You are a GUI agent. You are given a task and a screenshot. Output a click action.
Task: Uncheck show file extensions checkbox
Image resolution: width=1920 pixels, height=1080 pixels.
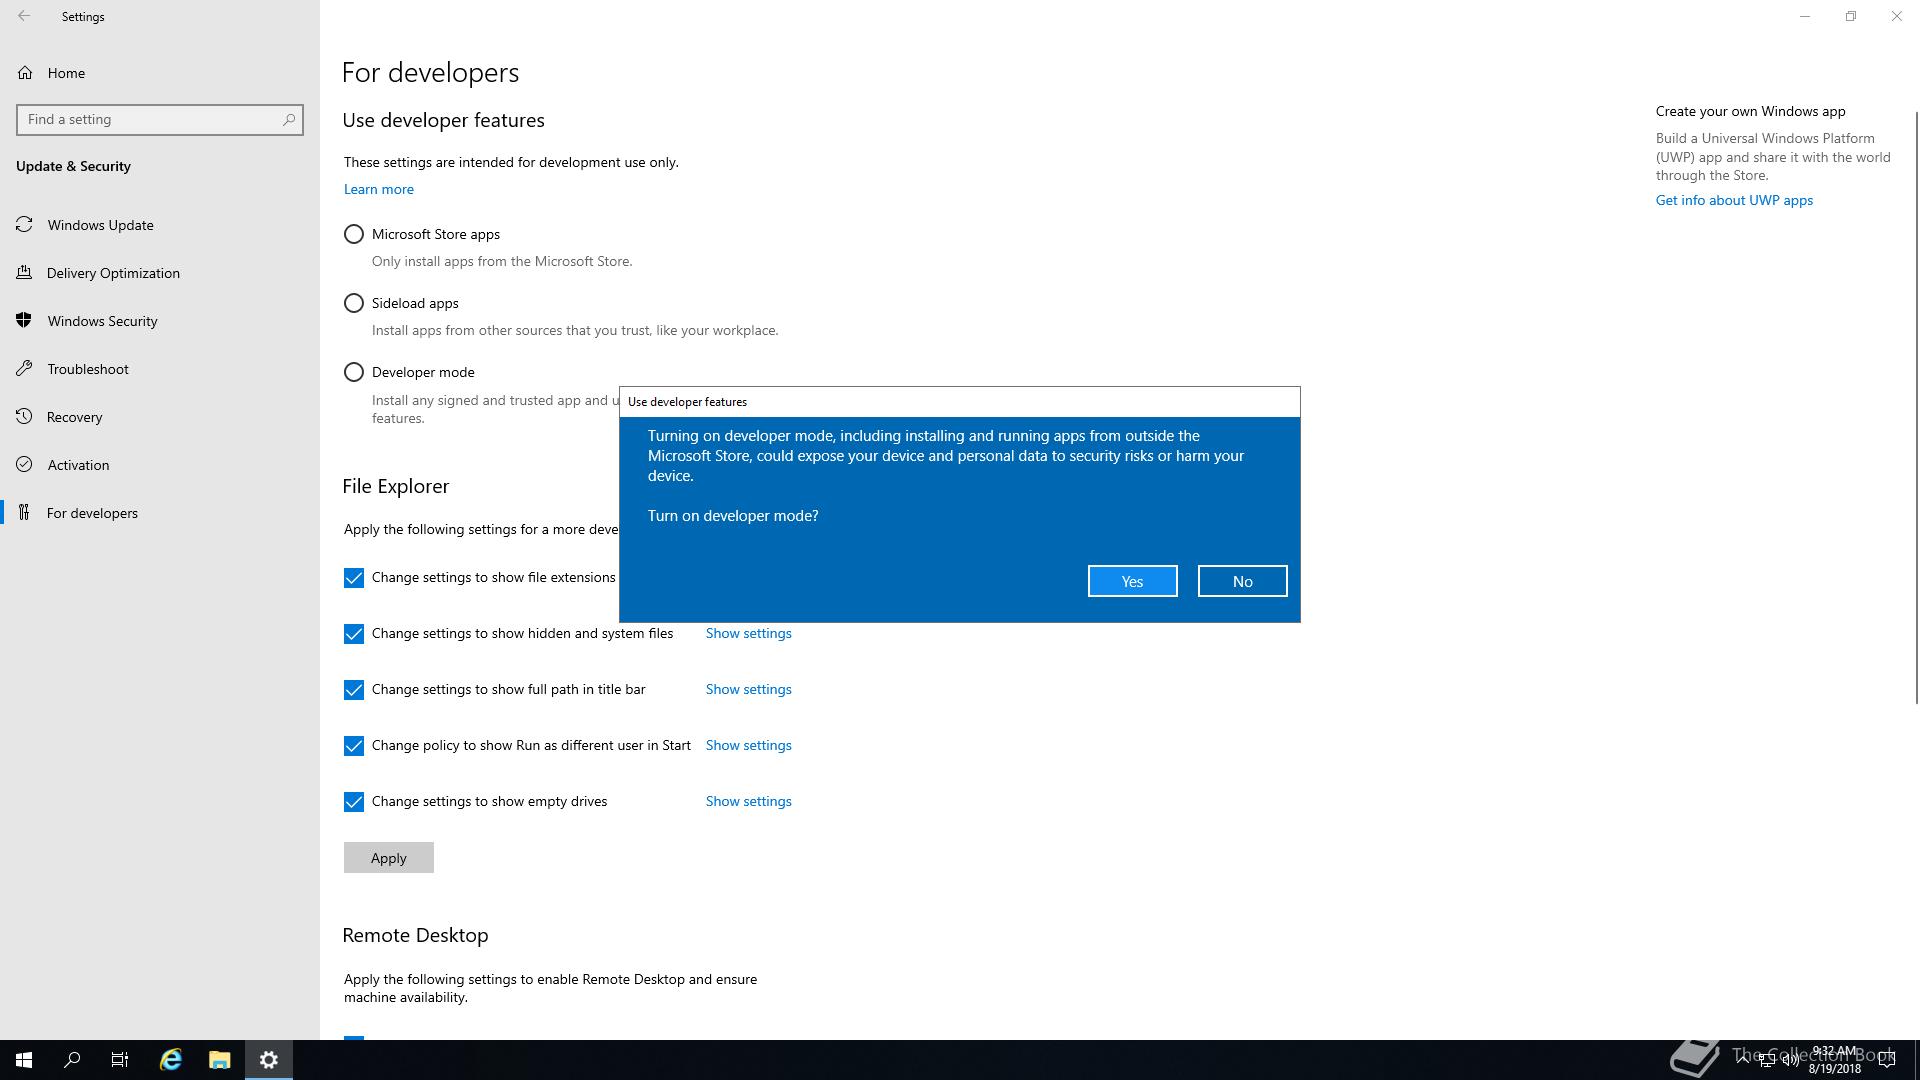354,578
